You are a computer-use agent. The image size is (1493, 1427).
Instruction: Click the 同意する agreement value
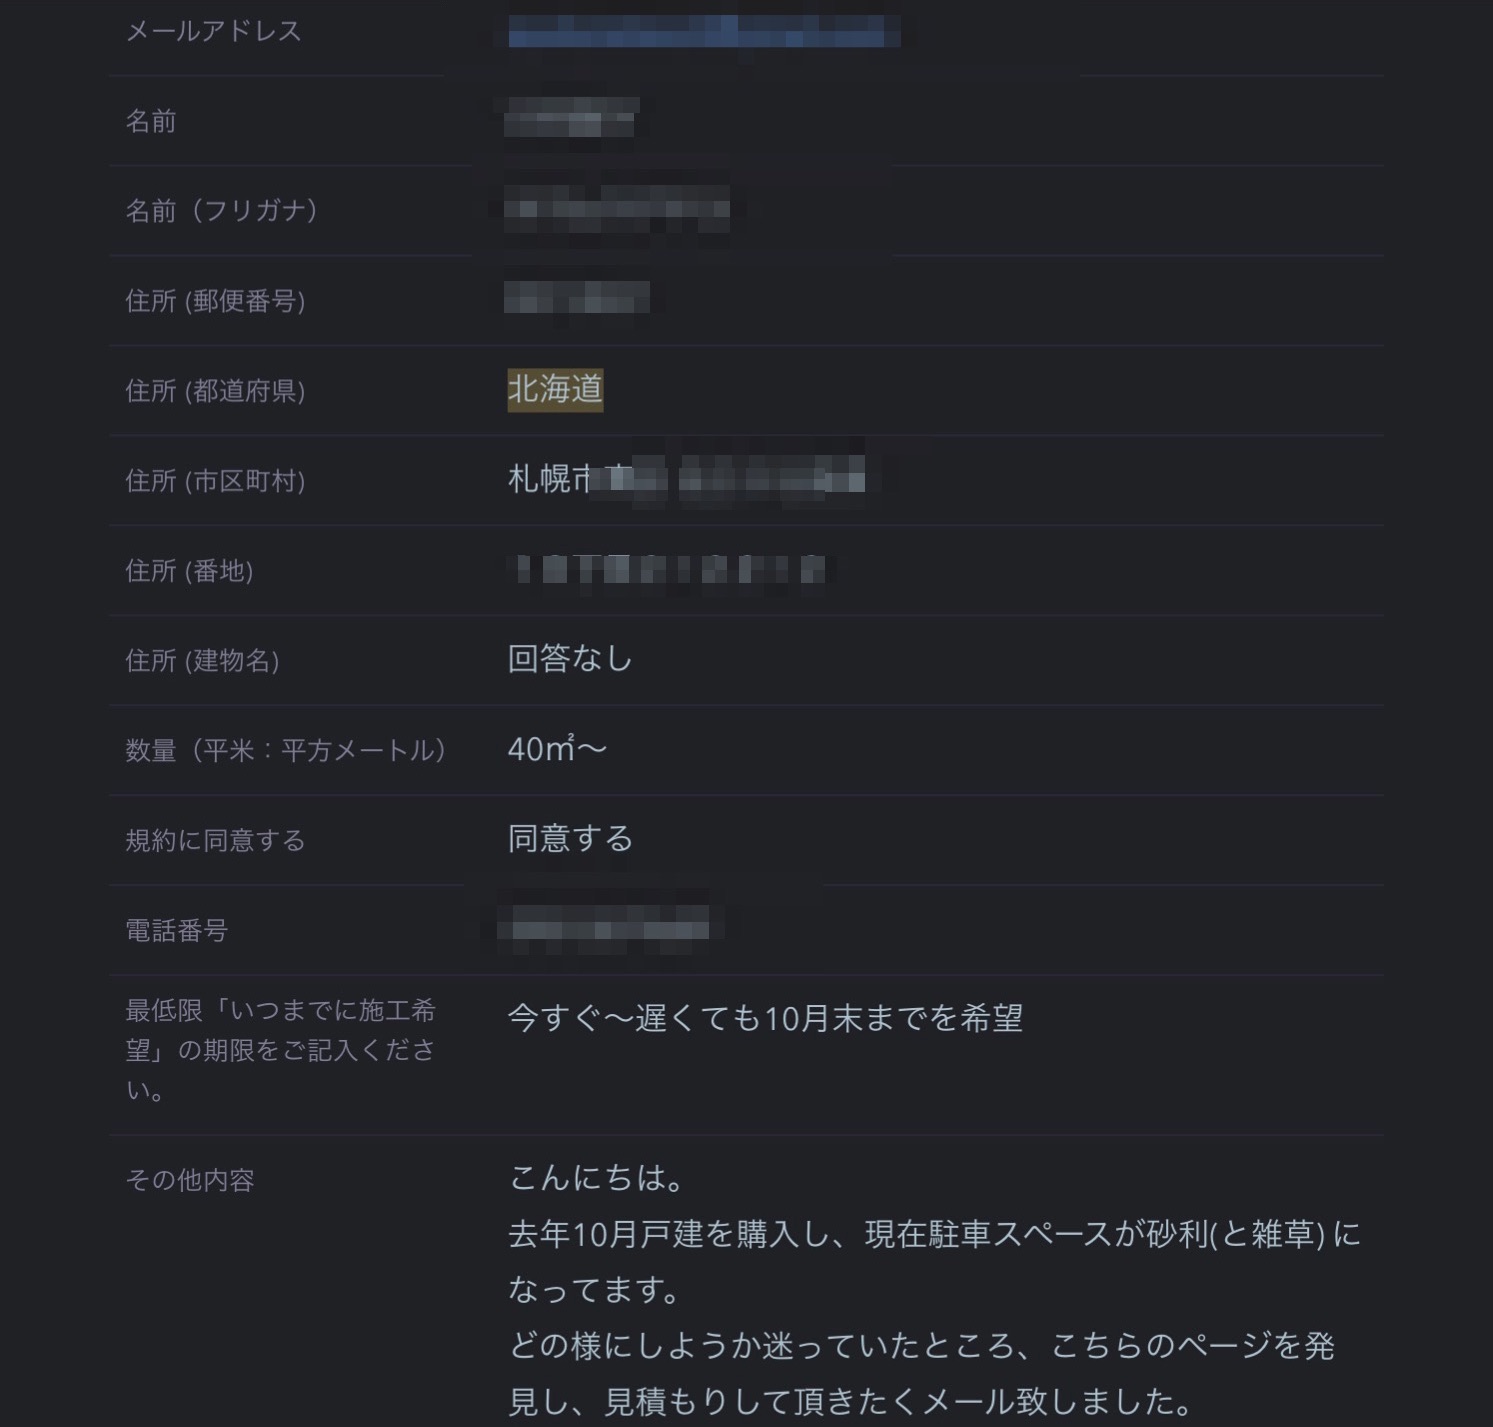[x=570, y=838]
